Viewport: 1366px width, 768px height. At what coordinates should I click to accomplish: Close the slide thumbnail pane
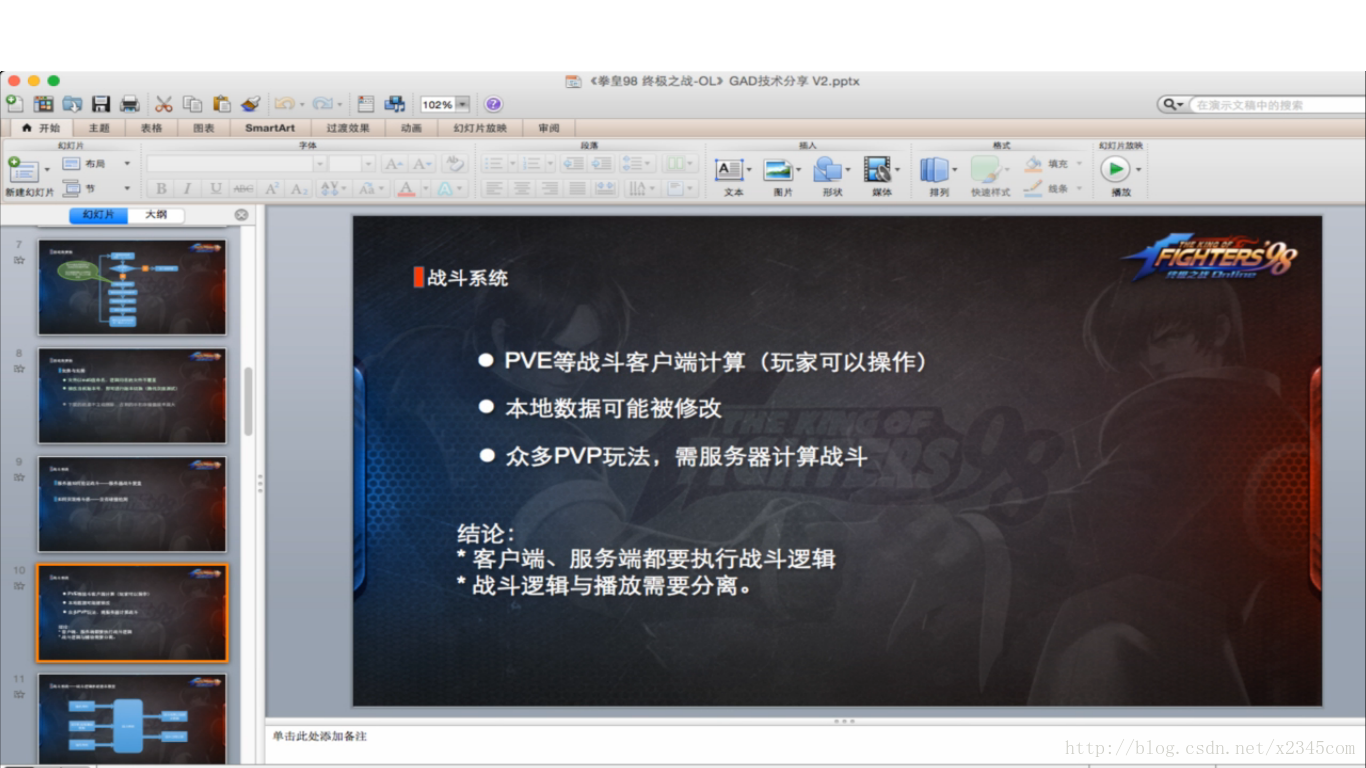pos(241,215)
